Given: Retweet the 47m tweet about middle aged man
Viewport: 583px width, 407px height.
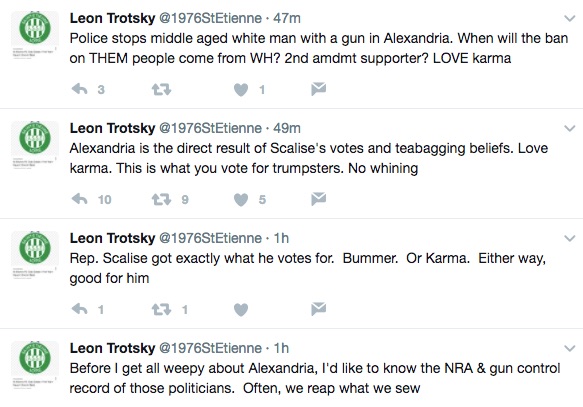Looking at the screenshot, I should pyautogui.click(x=161, y=89).
